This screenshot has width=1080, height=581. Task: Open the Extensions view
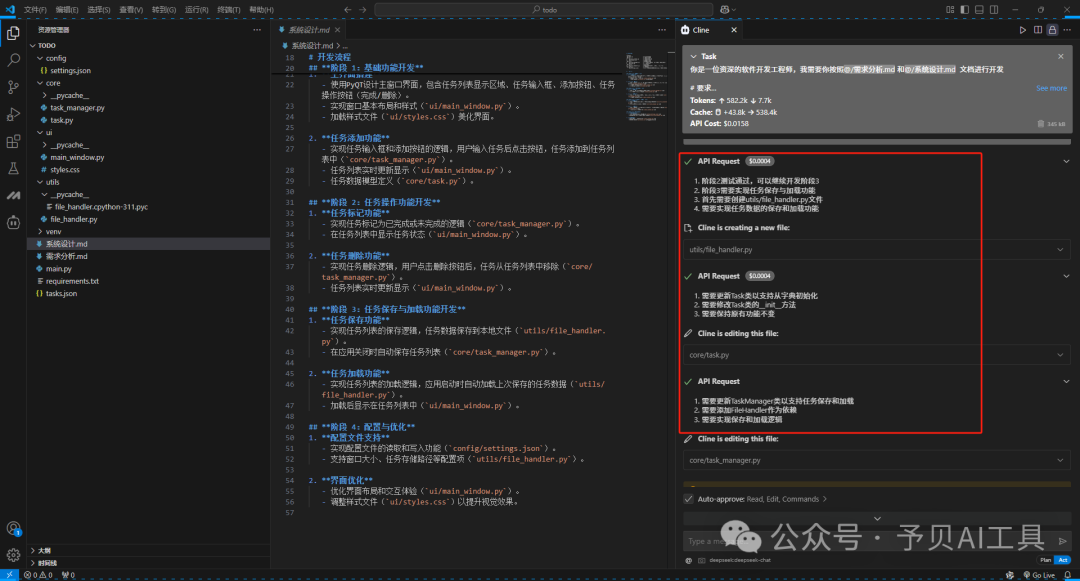[13, 141]
